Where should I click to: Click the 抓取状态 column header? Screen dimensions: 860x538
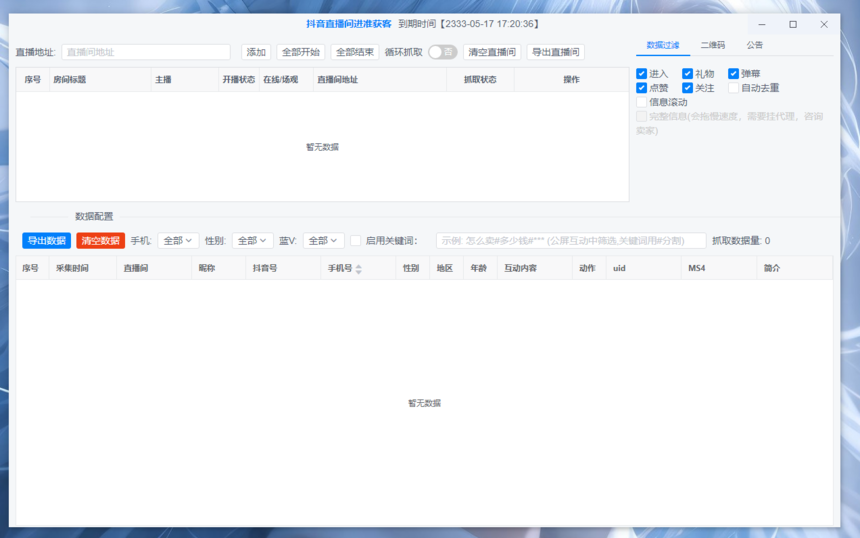point(480,80)
